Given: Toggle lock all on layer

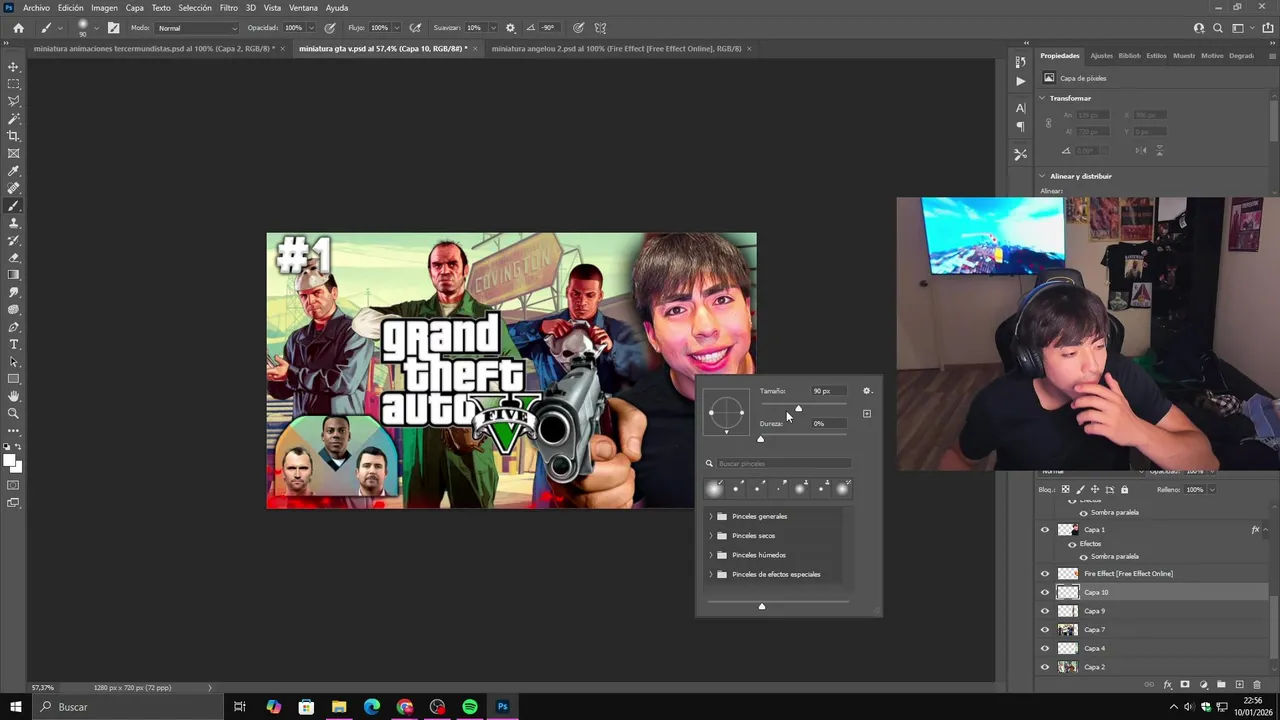Looking at the screenshot, I should tap(1124, 490).
